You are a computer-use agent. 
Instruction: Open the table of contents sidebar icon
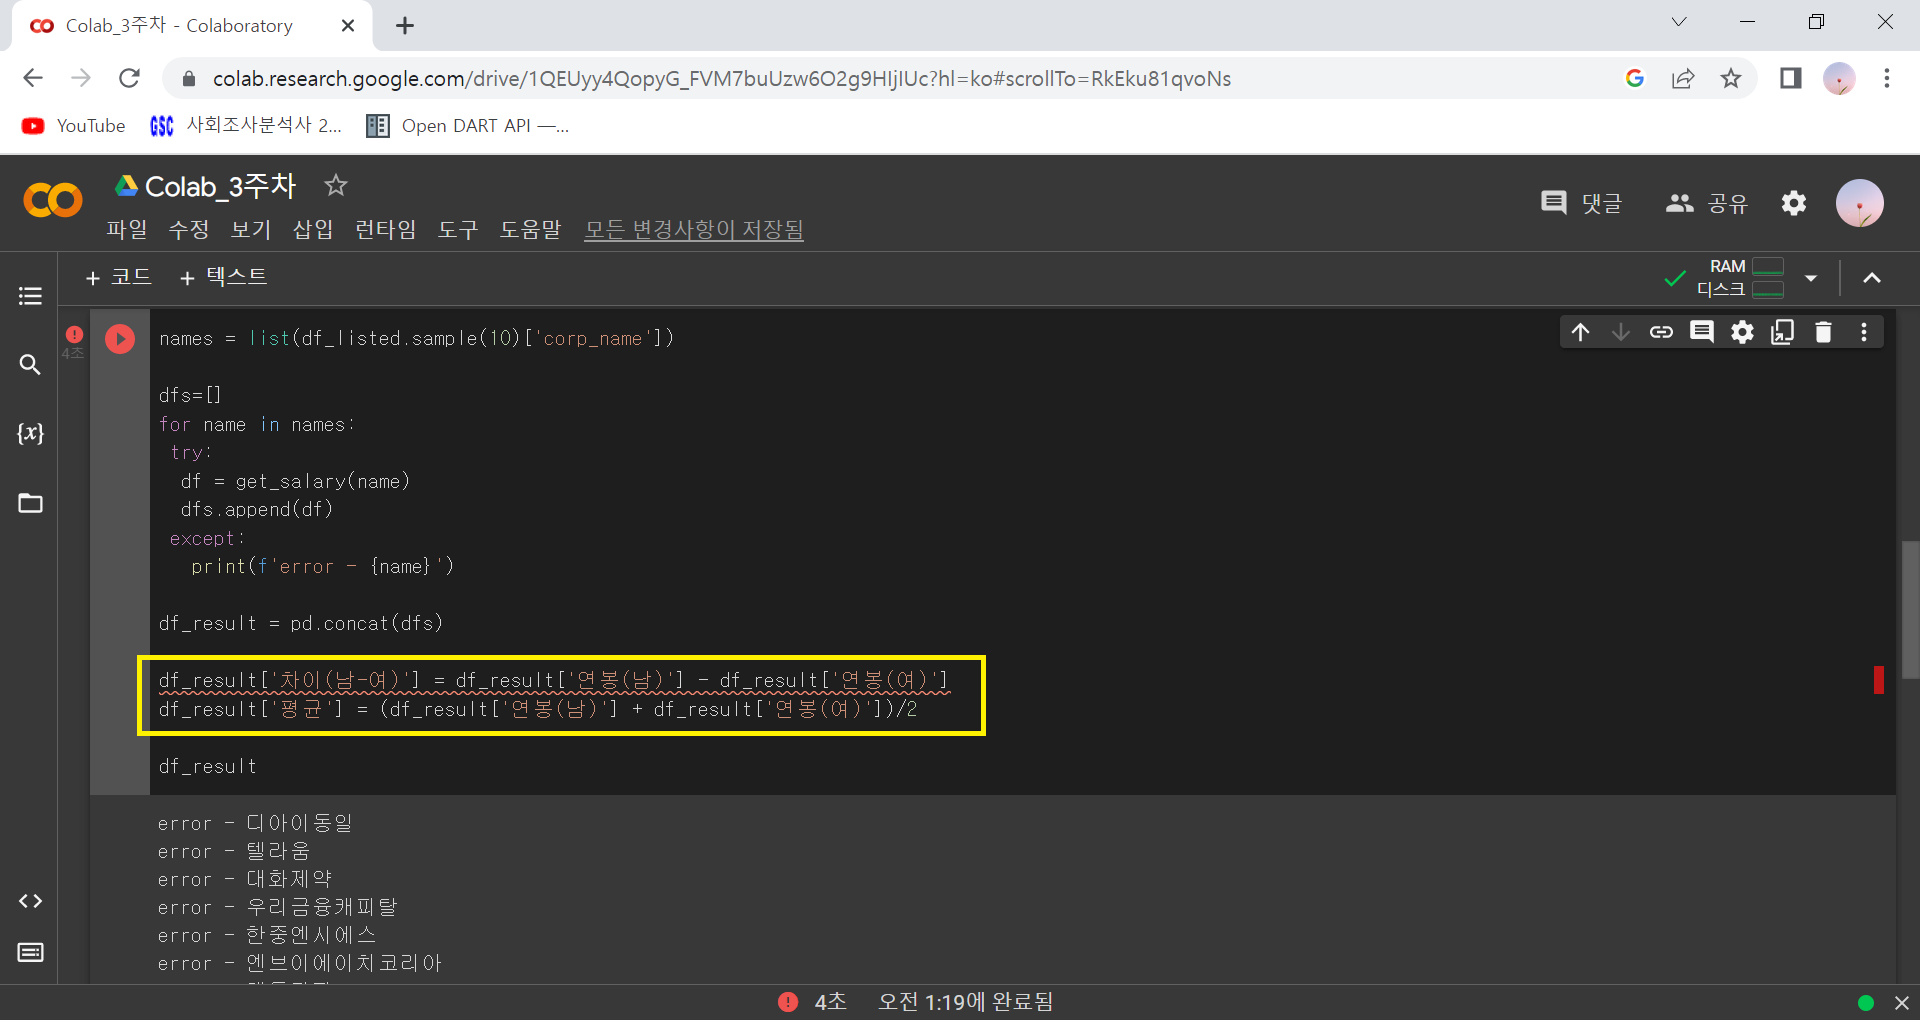[x=30, y=296]
